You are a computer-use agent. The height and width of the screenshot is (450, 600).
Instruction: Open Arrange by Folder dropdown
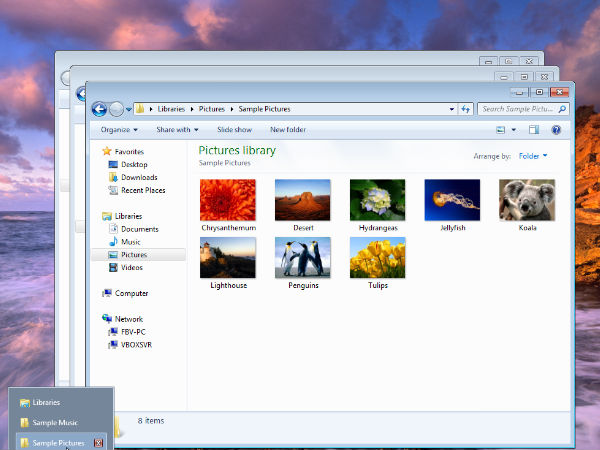click(533, 156)
